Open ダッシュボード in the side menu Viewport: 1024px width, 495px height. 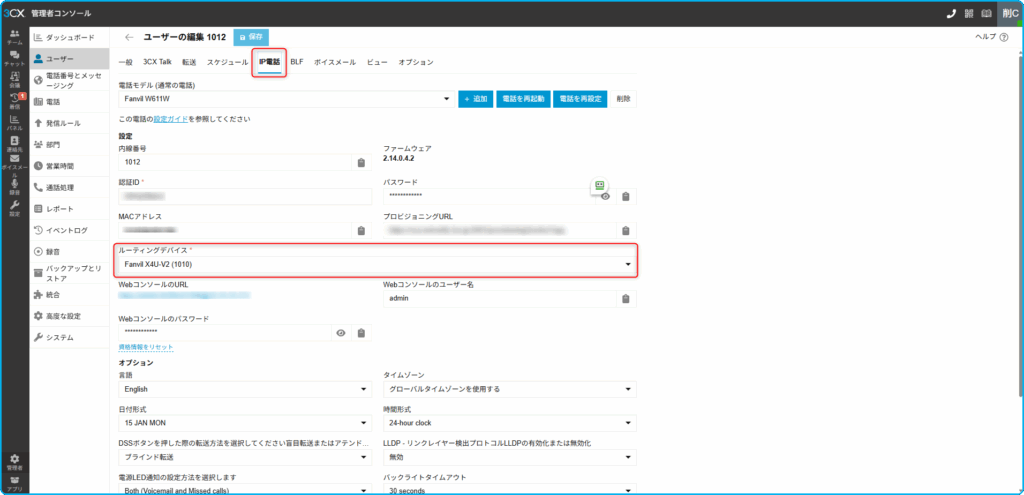pos(69,37)
